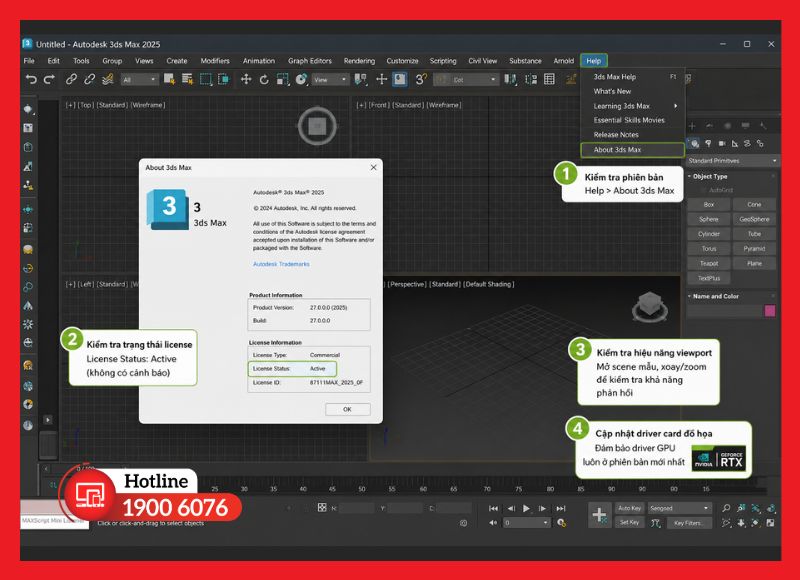Click the large Set Keys plus button

[599, 515]
